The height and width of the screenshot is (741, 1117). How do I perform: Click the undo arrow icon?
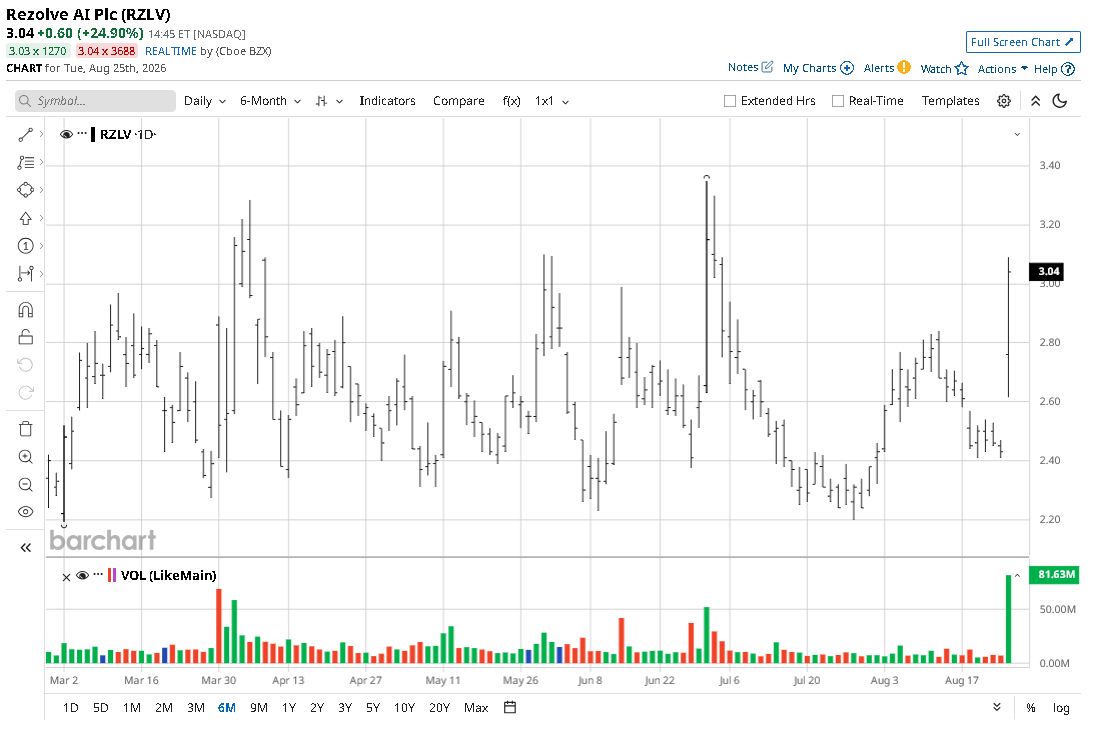(26, 365)
